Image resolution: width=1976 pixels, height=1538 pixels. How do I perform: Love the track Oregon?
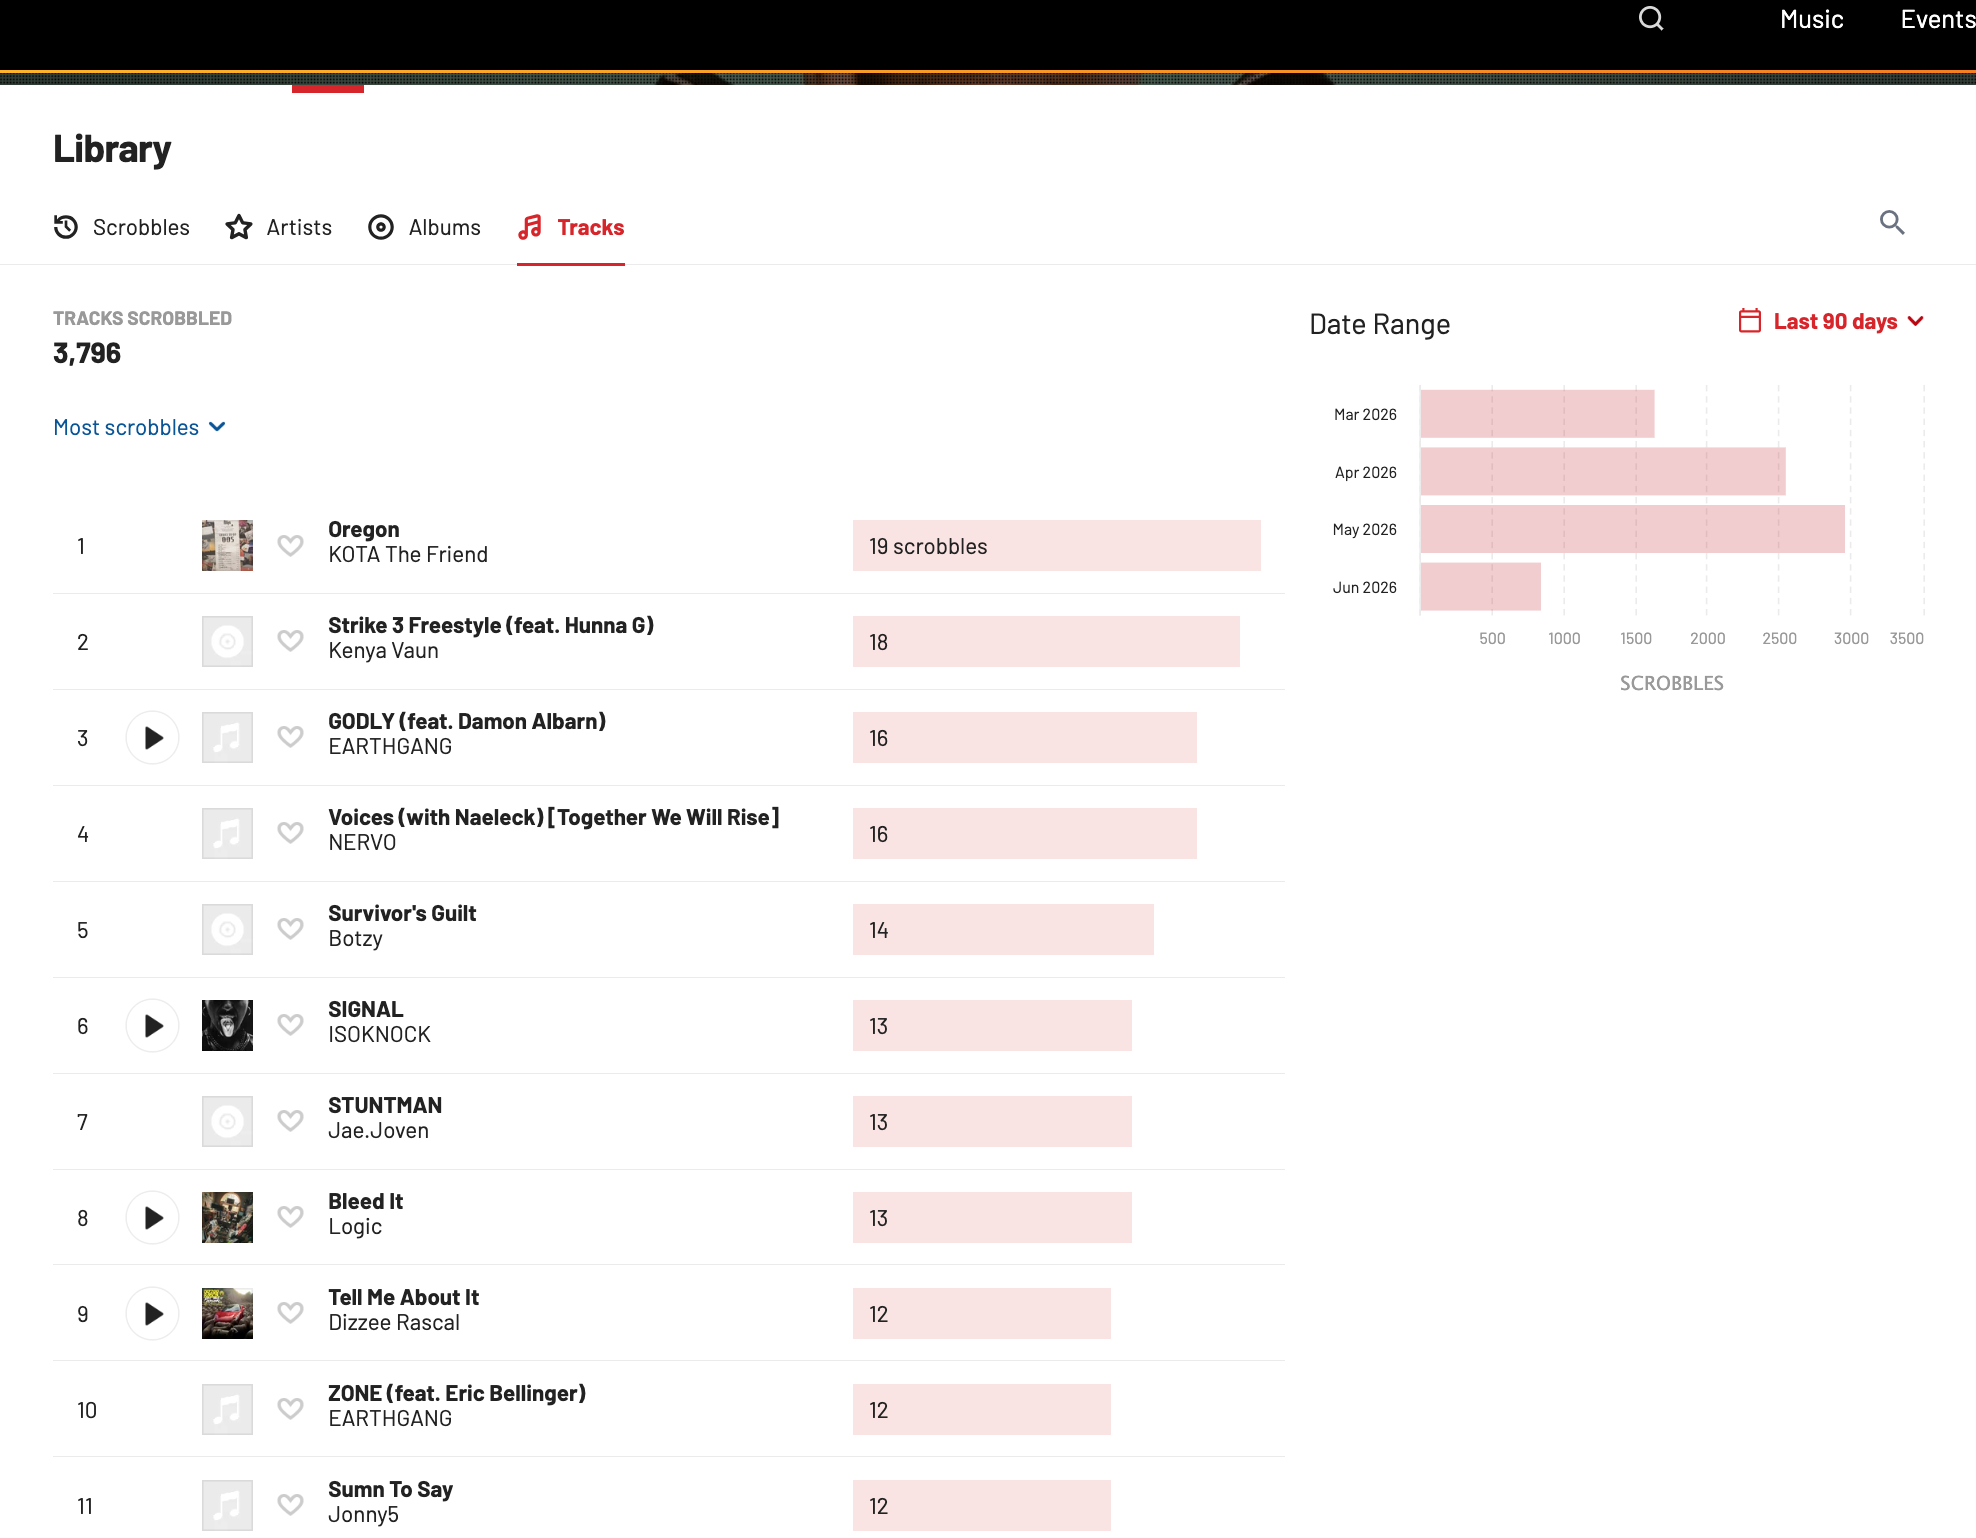(290, 545)
